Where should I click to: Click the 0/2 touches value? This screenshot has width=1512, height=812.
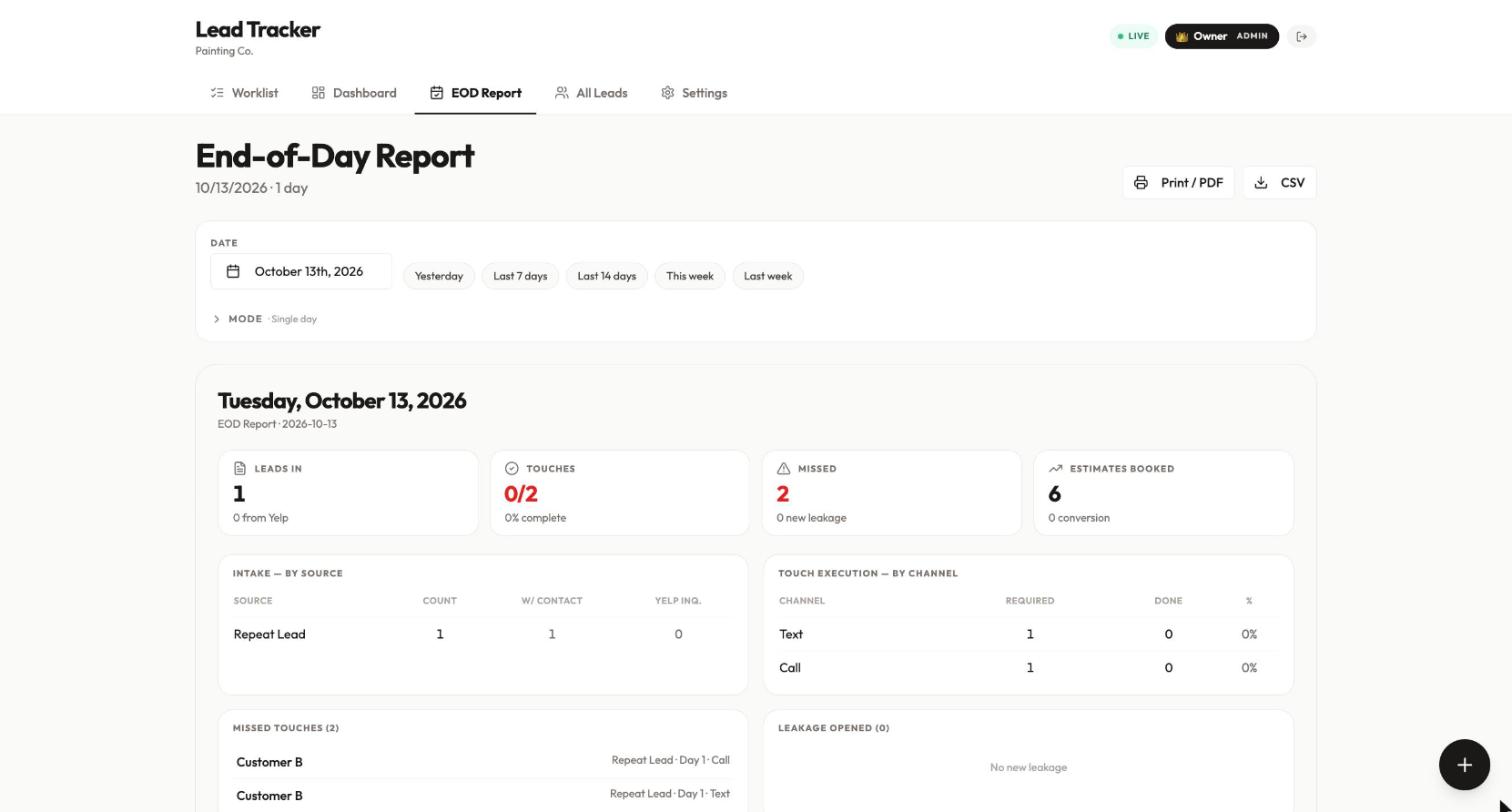pyautogui.click(x=521, y=494)
